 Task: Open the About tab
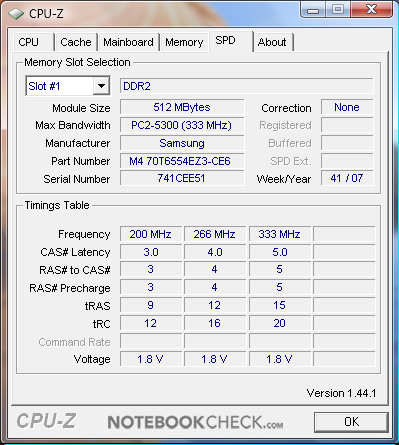click(273, 42)
